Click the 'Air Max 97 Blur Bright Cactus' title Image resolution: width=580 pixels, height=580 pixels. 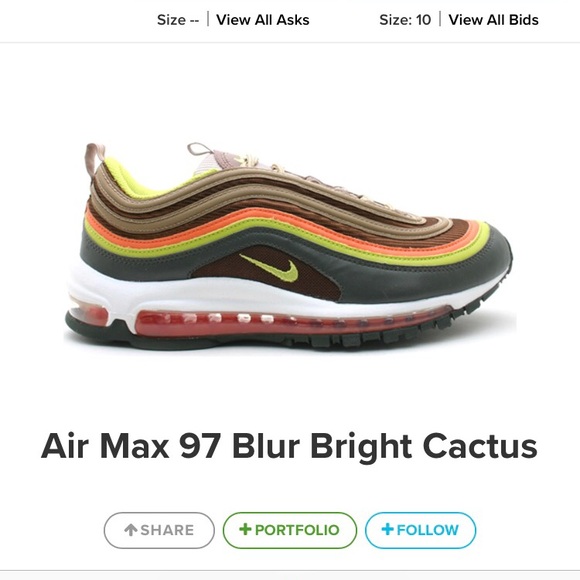click(289, 446)
